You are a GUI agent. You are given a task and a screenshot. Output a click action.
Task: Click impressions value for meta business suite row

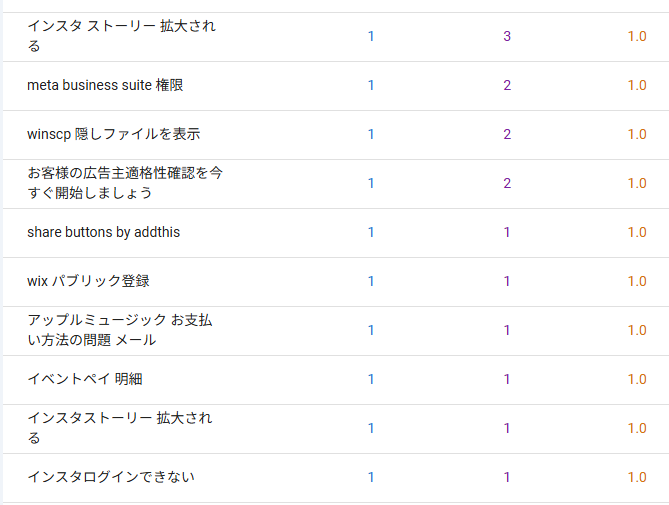(507, 86)
